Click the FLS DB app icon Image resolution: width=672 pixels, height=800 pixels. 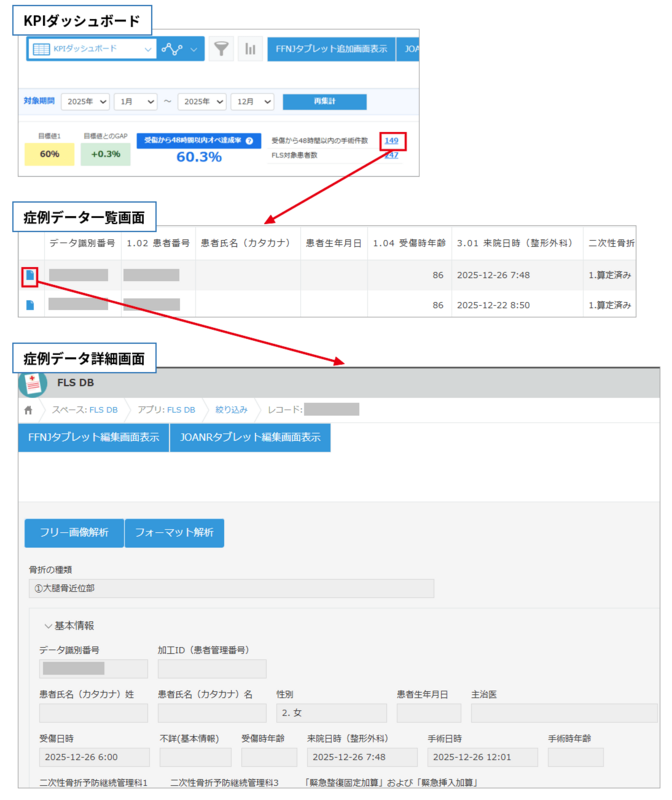click(33, 384)
